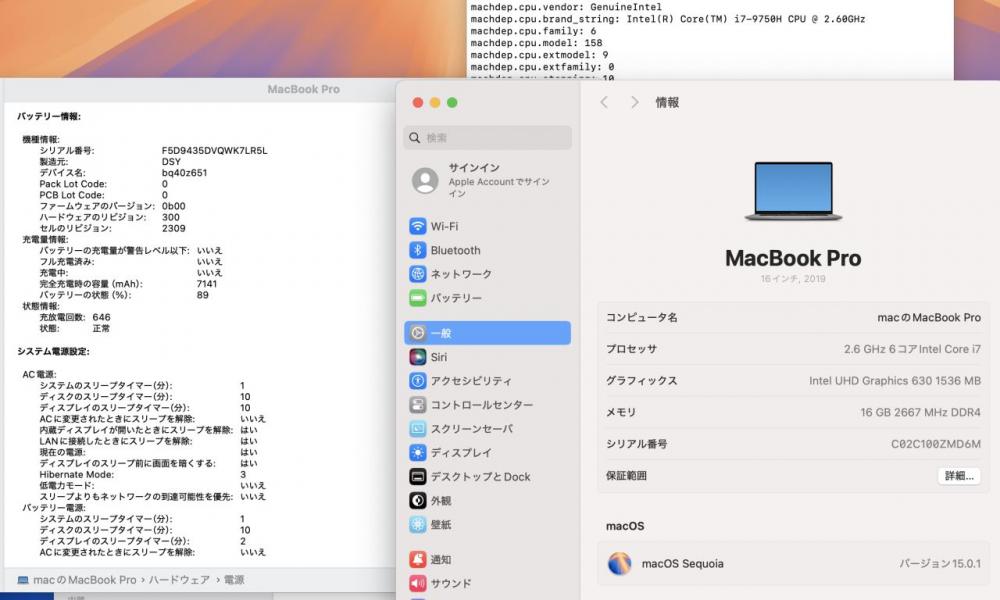Select 一般 in the sidebar
The image size is (1000, 600).
(487, 333)
